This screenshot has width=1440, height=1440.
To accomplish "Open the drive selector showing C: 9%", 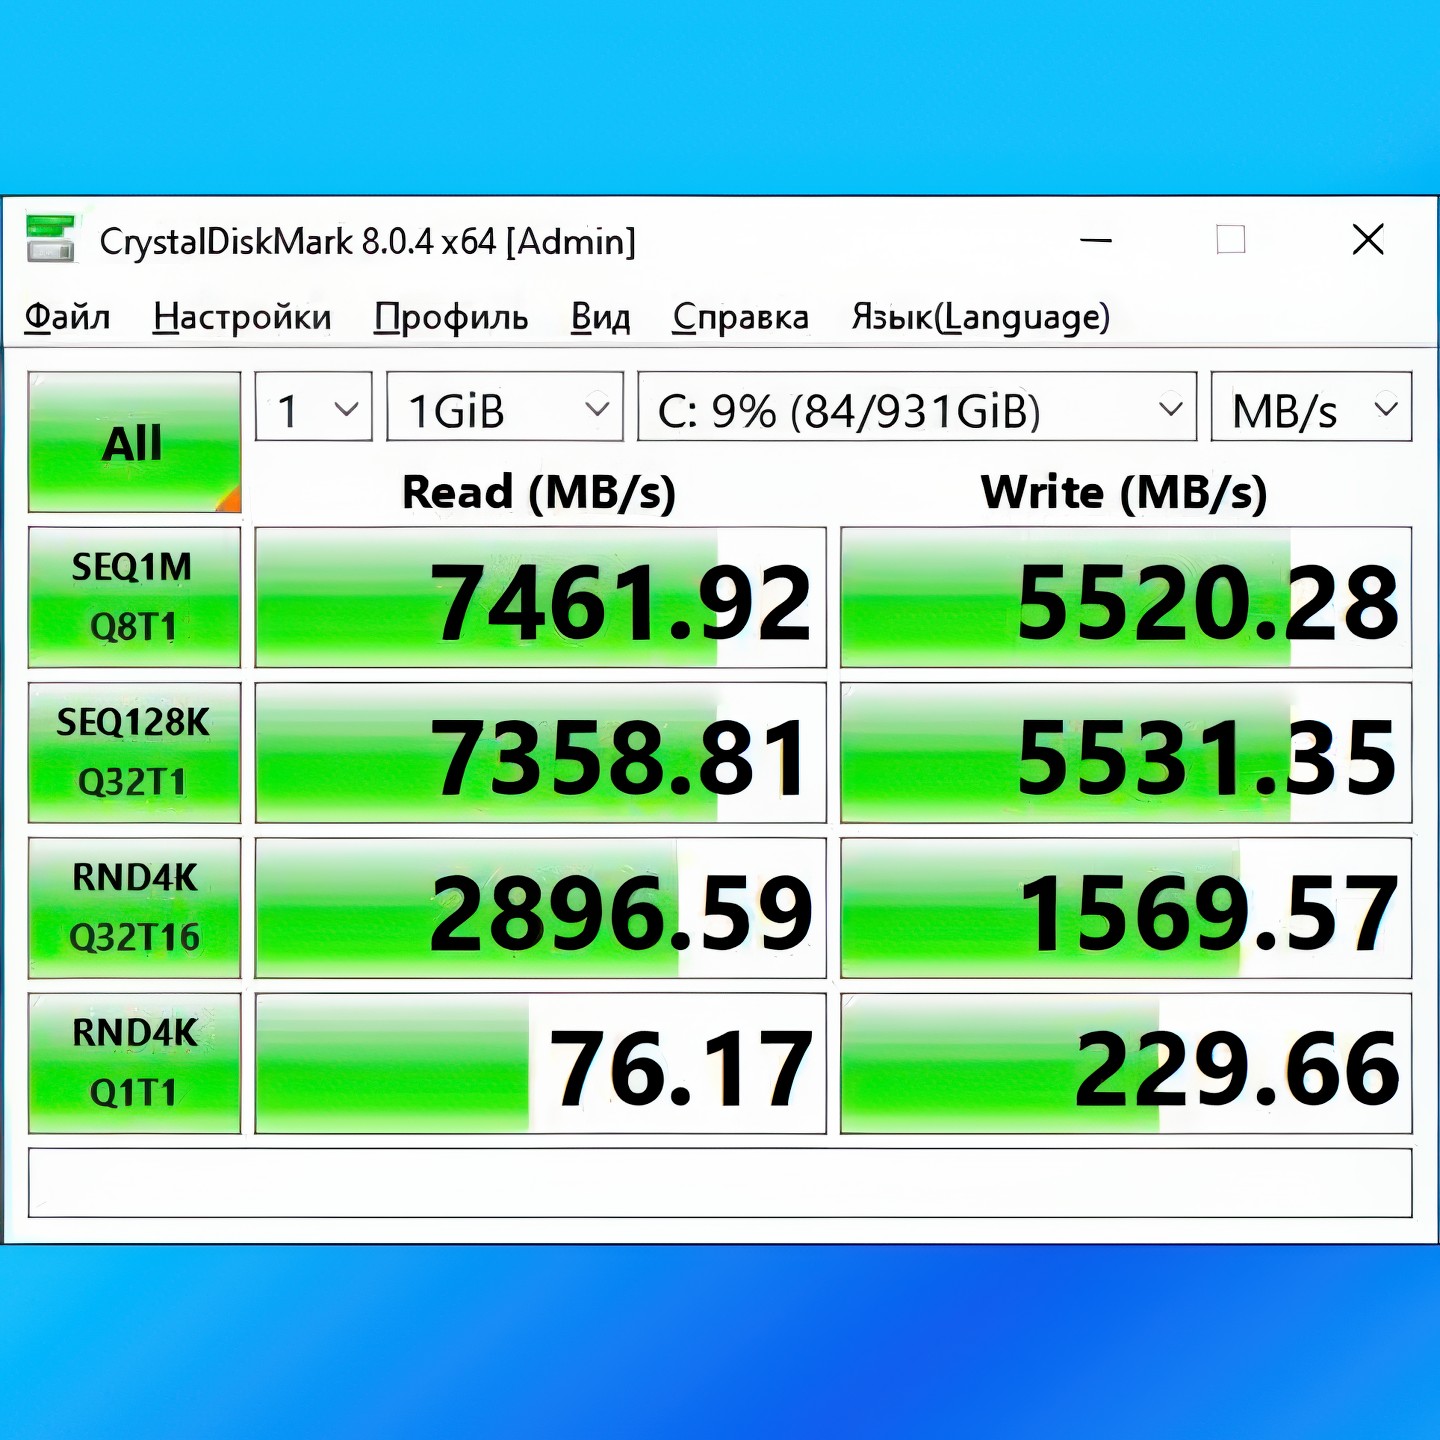I will 917,407.
